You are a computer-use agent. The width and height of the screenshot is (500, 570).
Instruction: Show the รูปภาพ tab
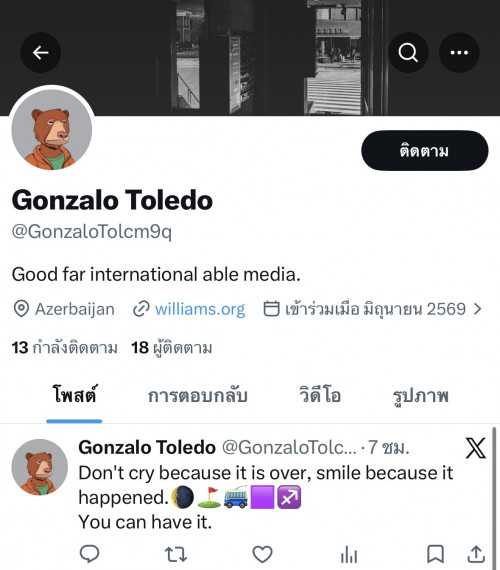421,396
